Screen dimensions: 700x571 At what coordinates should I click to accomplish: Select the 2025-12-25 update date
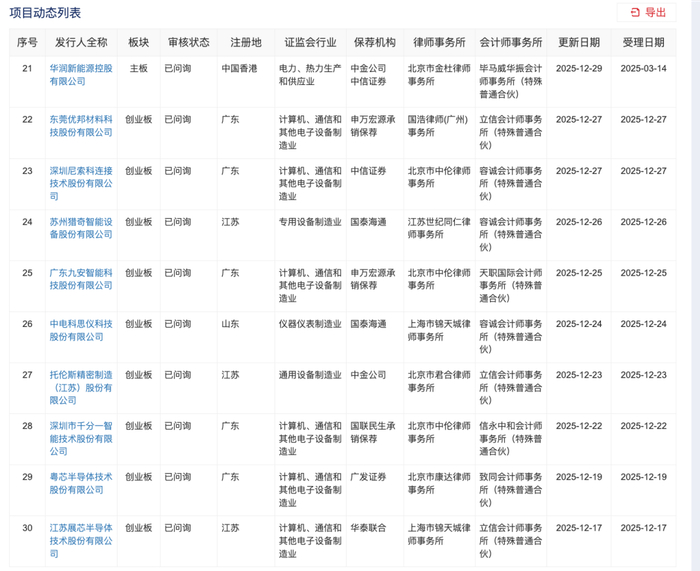pyautogui.click(x=579, y=273)
